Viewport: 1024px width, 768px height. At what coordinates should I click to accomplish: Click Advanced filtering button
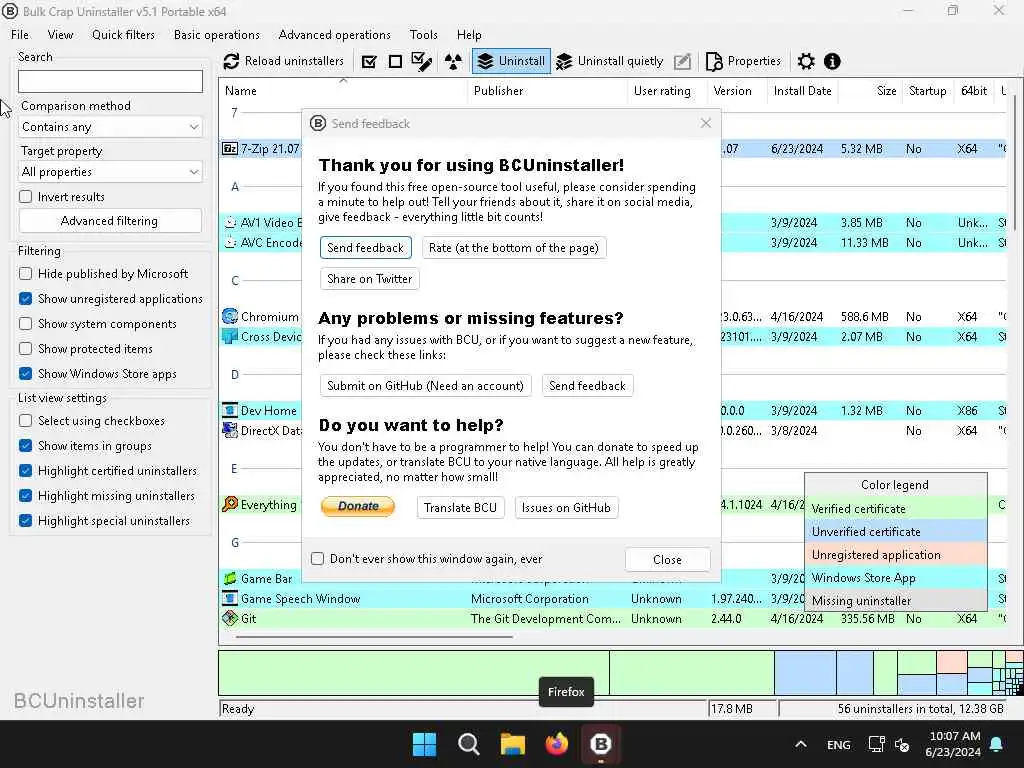[110, 221]
